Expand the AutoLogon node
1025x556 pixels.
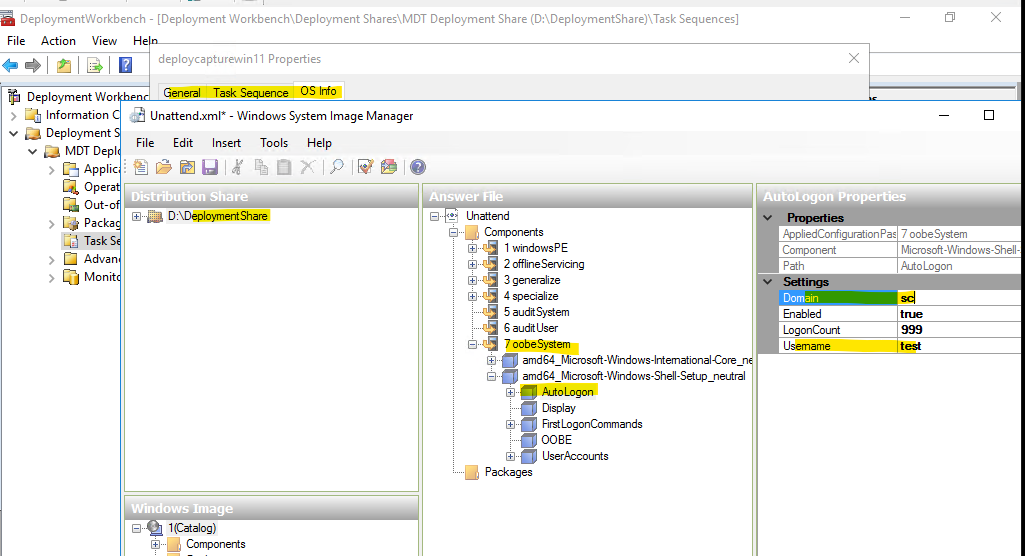tap(511, 392)
